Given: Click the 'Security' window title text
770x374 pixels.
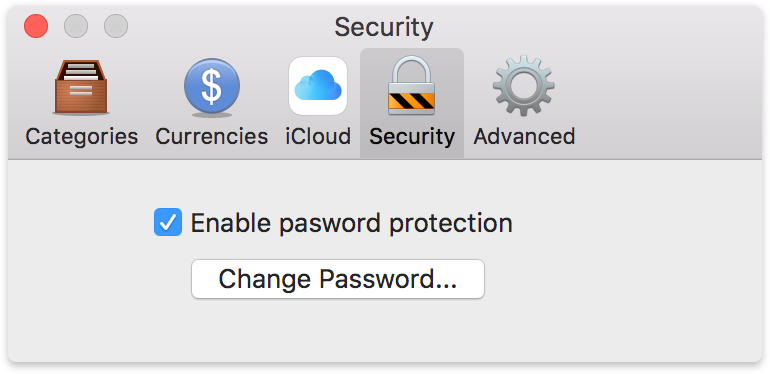Looking at the screenshot, I should [384, 27].
